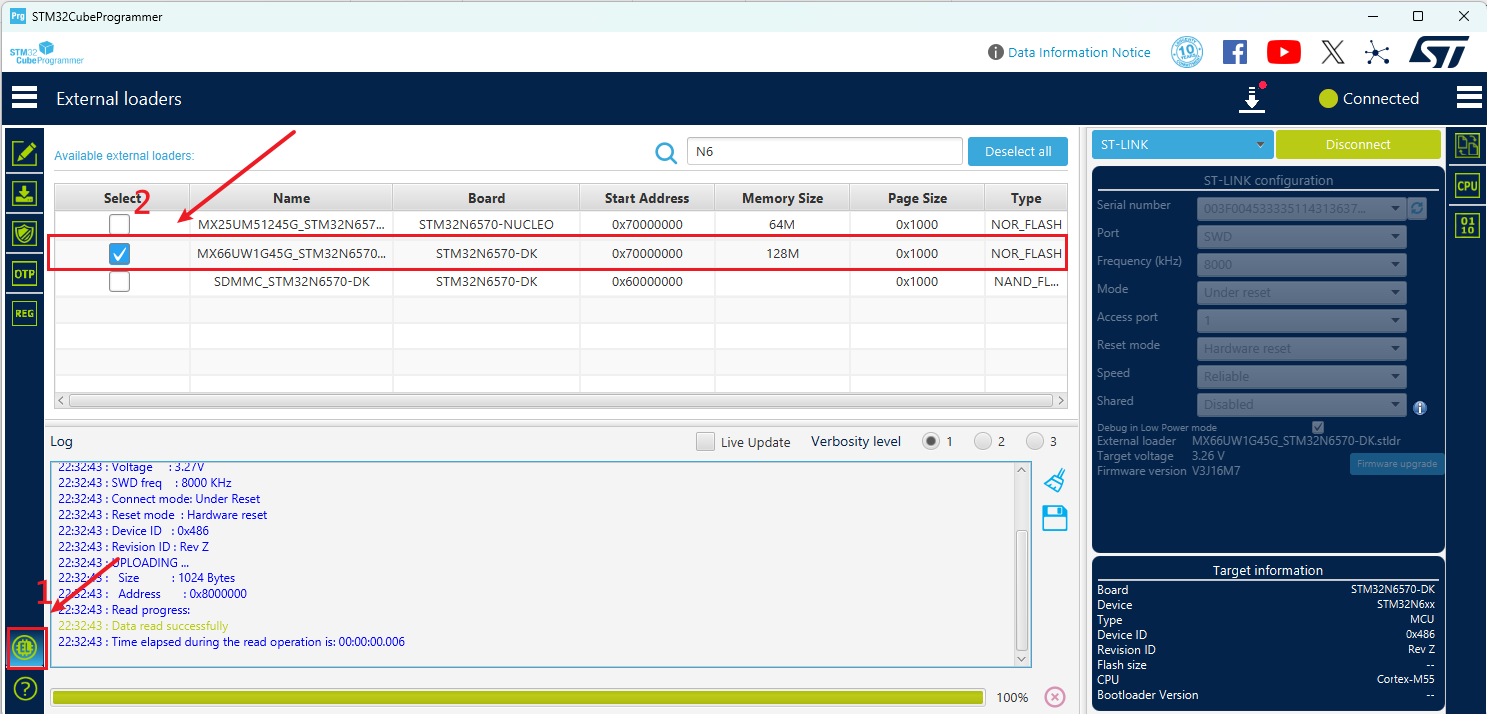Screen dimensions: 1487x714
Task: Open the Shared Disabled dropdown
Action: point(1301,405)
